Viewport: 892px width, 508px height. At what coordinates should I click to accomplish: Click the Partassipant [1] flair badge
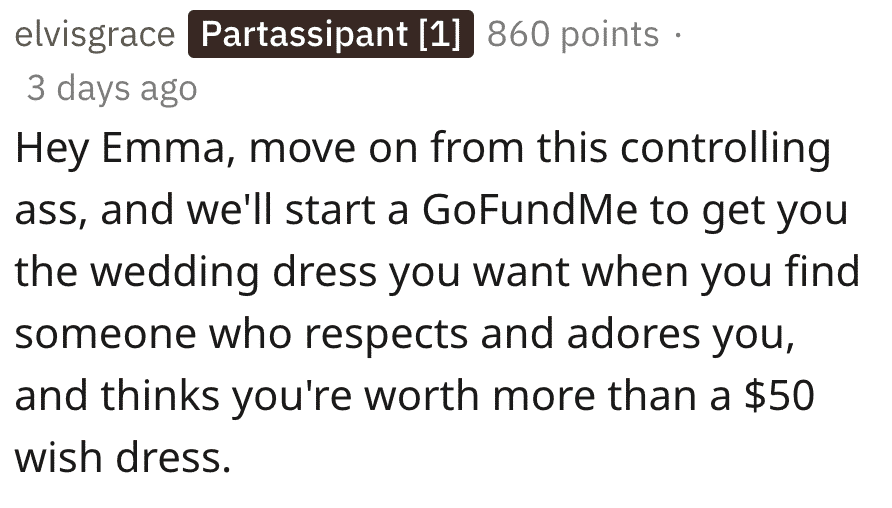pyautogui.click(x=331, y=34)
